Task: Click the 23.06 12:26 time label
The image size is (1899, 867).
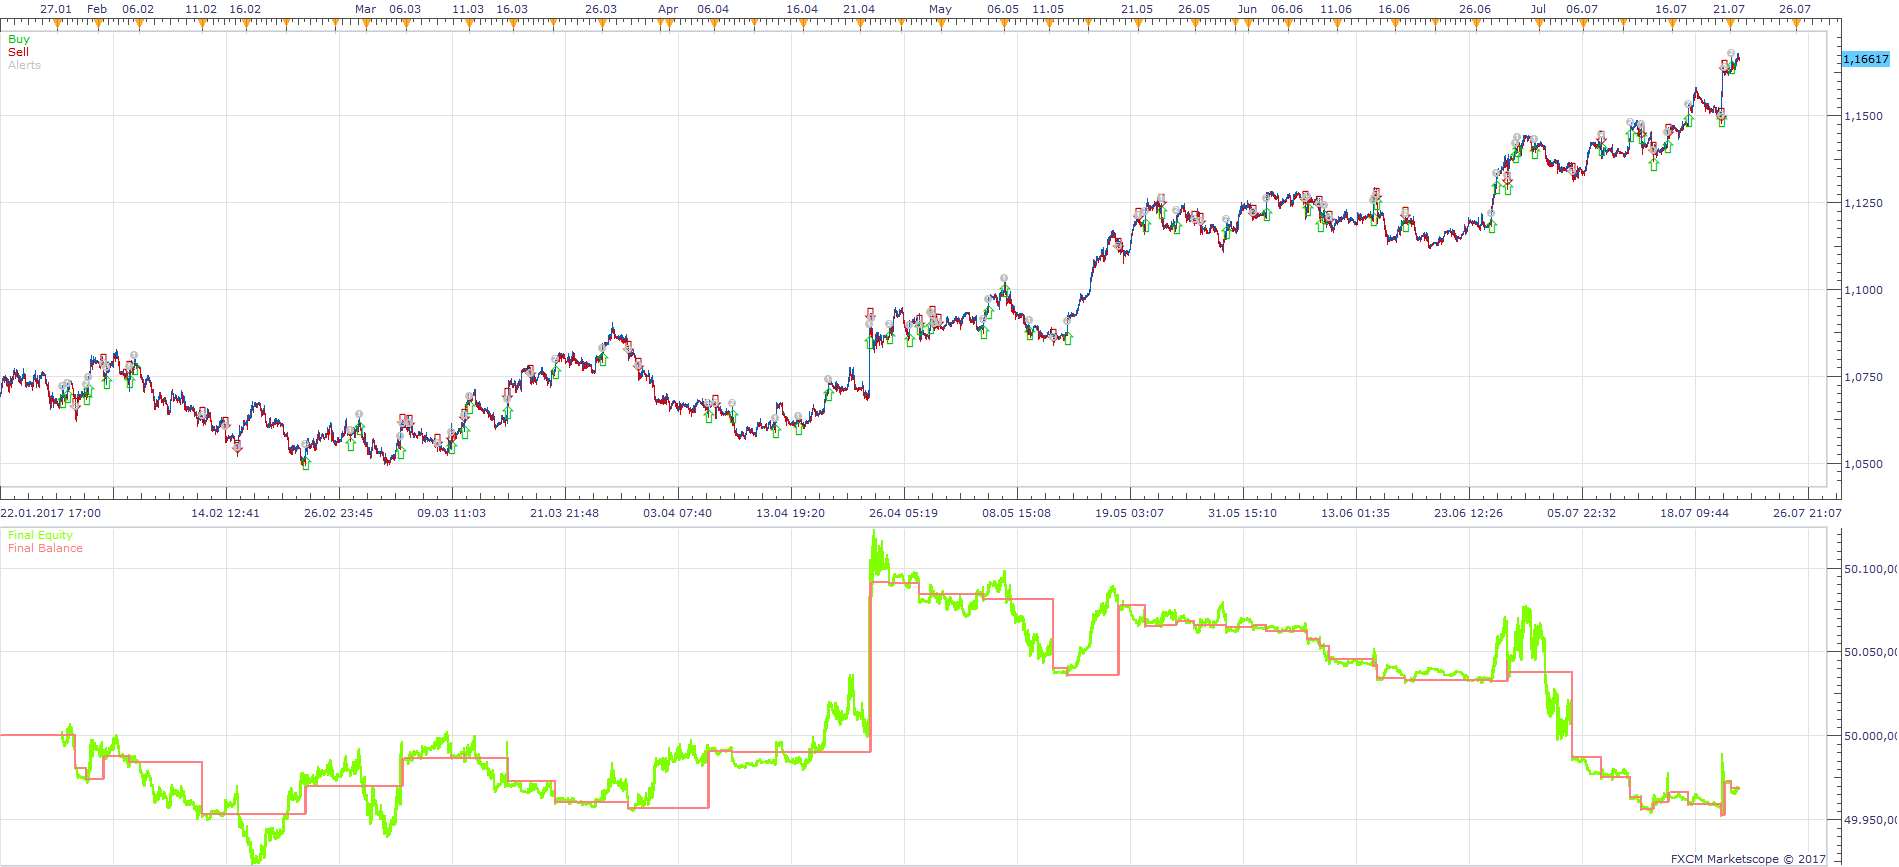Action: (x=1468, y=513)
